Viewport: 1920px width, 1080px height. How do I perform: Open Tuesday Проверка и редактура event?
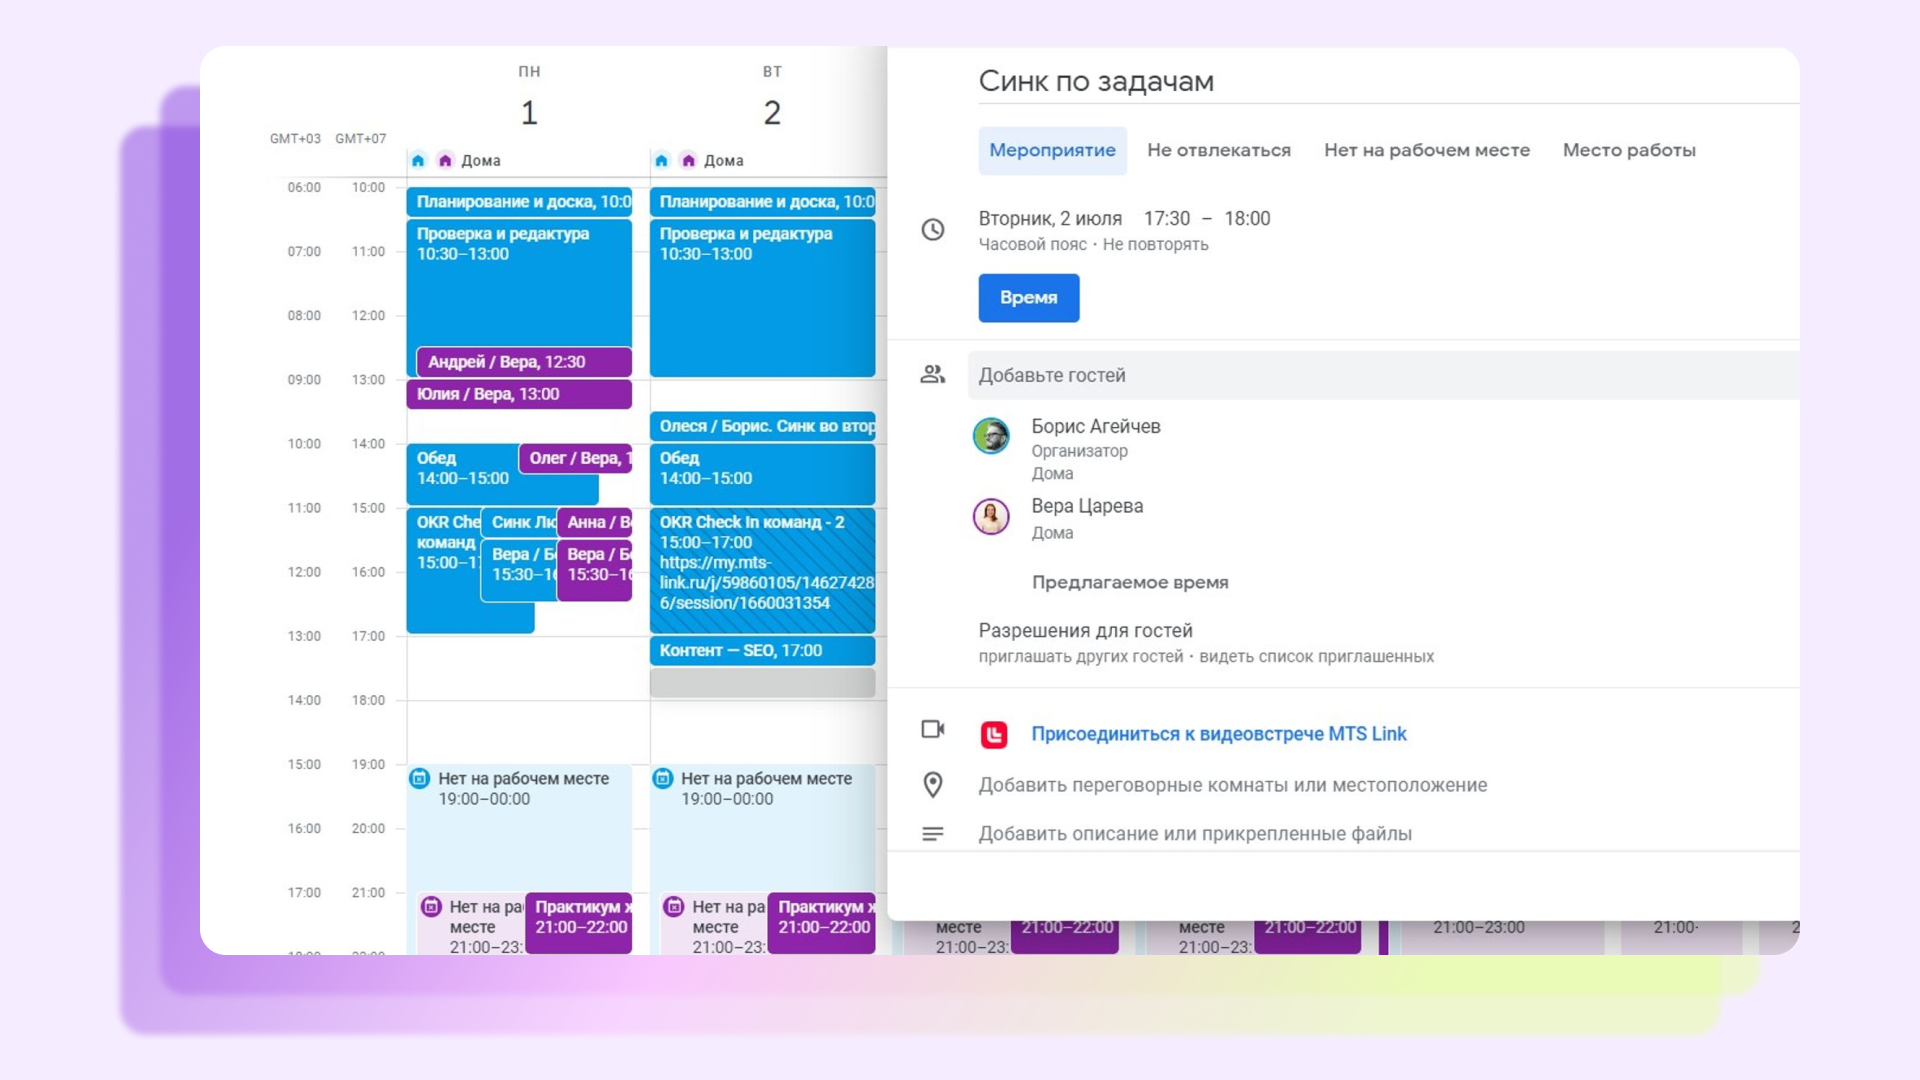(x=762, y=298)
